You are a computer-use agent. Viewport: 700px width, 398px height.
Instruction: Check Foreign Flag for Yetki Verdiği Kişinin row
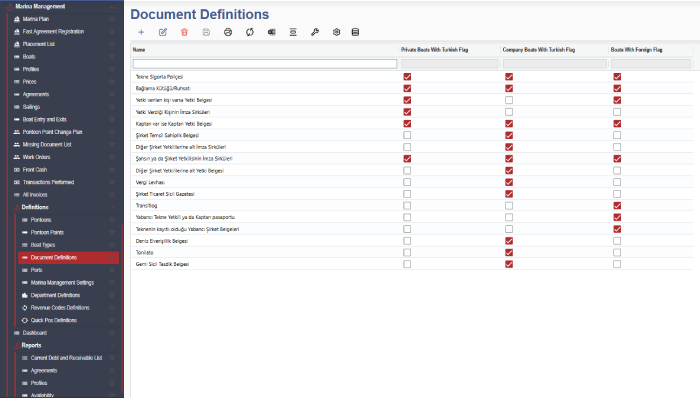click(x=617, y=112)
